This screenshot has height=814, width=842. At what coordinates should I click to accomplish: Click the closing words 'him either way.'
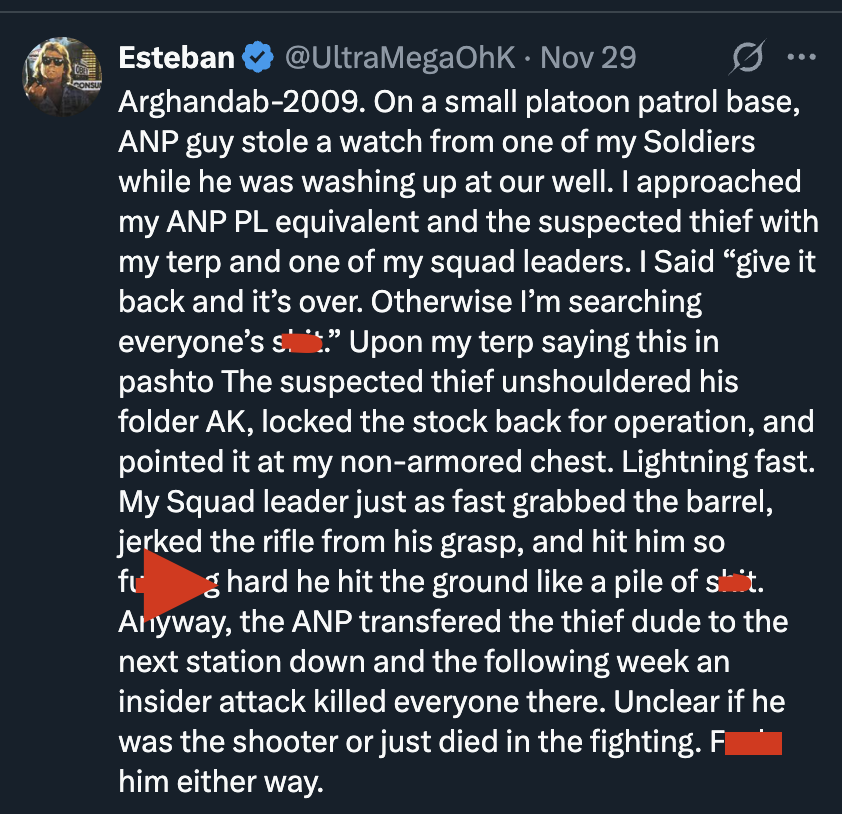(x=221, y=782)
